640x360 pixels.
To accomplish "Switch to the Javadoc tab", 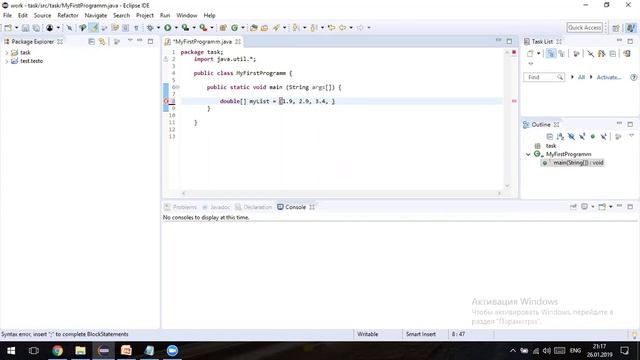I will coord(216,207).
